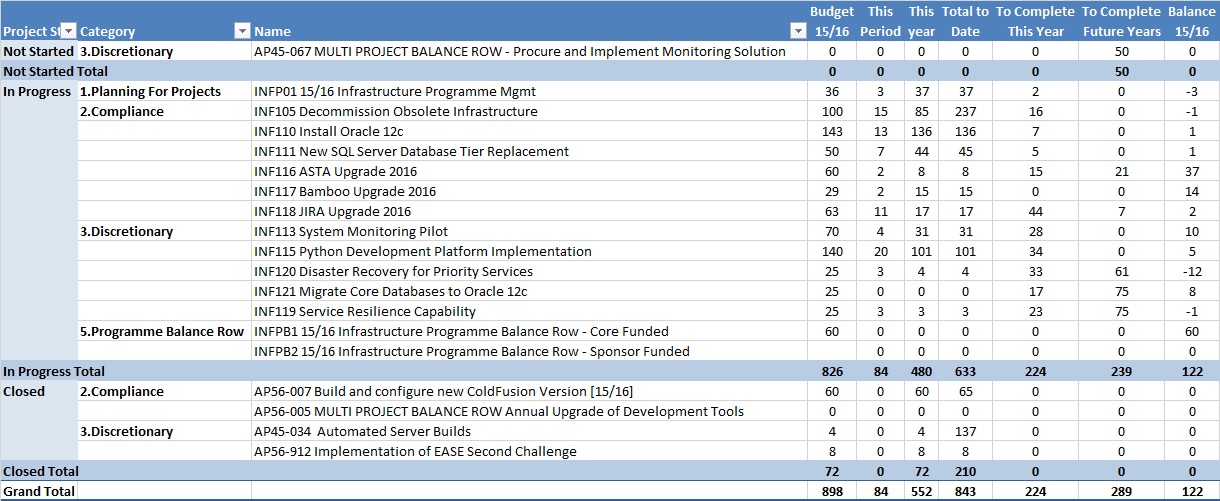This screenshot has width=1220, height=501.
Task: Click the AP45-034 Automated Server Builds cell
Action: coord(363,431)
